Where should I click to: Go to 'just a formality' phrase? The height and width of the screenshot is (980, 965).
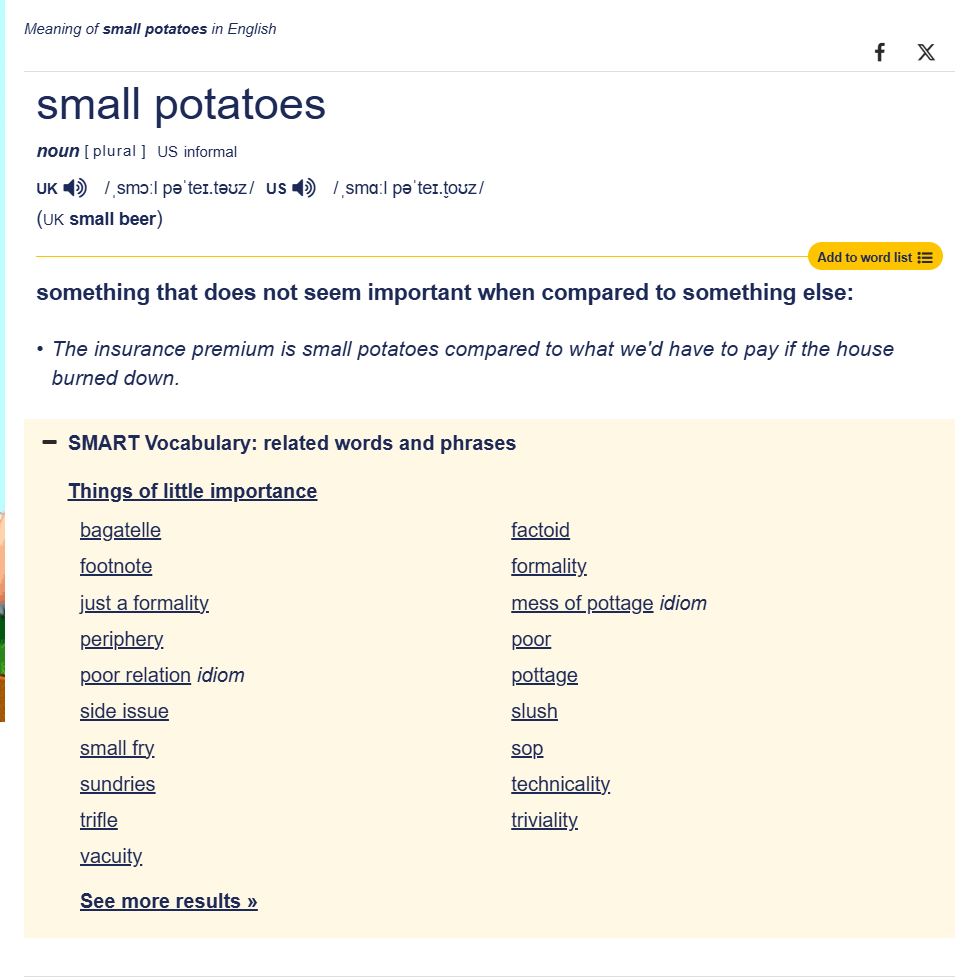[144, 603]
